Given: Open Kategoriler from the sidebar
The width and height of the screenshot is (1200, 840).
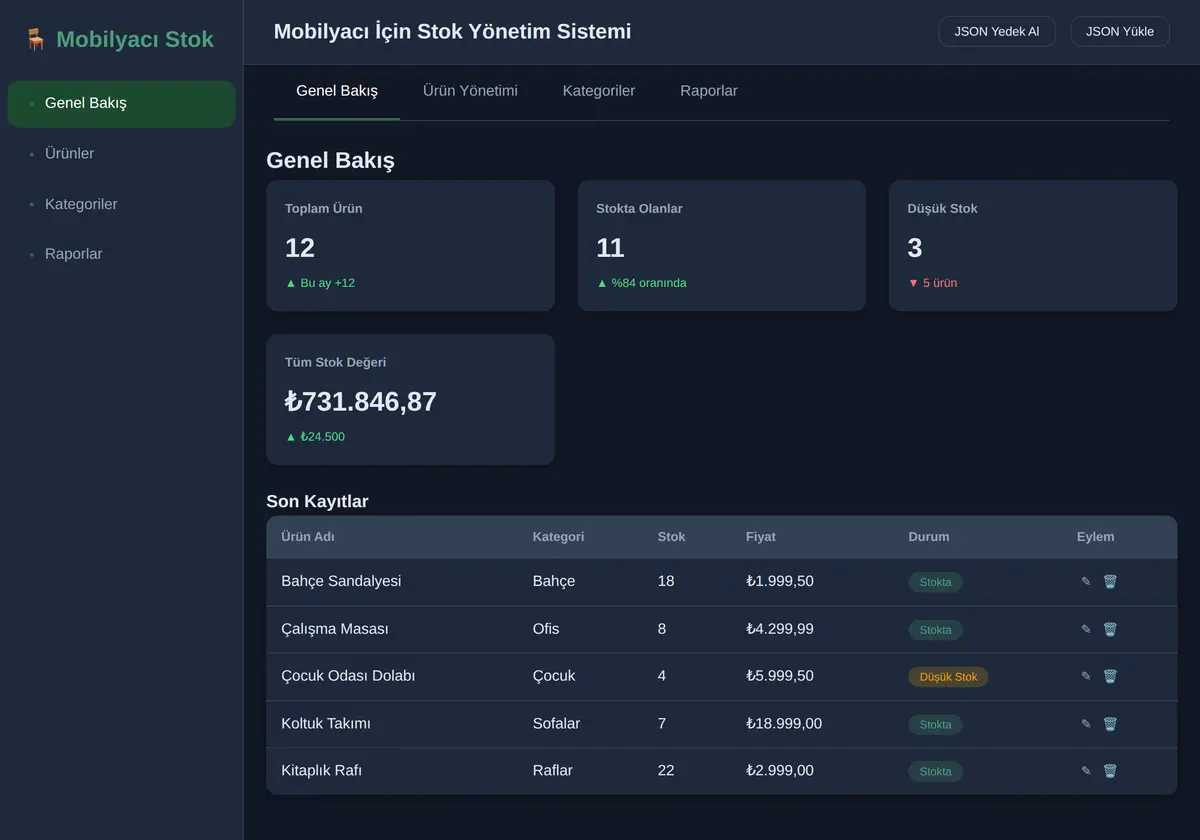Looking at the screenshot, I should 122,204.
